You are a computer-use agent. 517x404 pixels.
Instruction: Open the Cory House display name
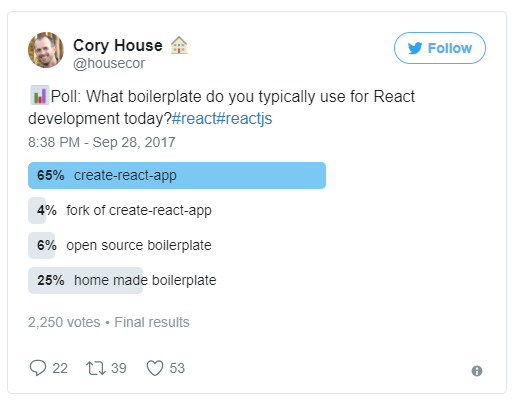click(118, 45)
